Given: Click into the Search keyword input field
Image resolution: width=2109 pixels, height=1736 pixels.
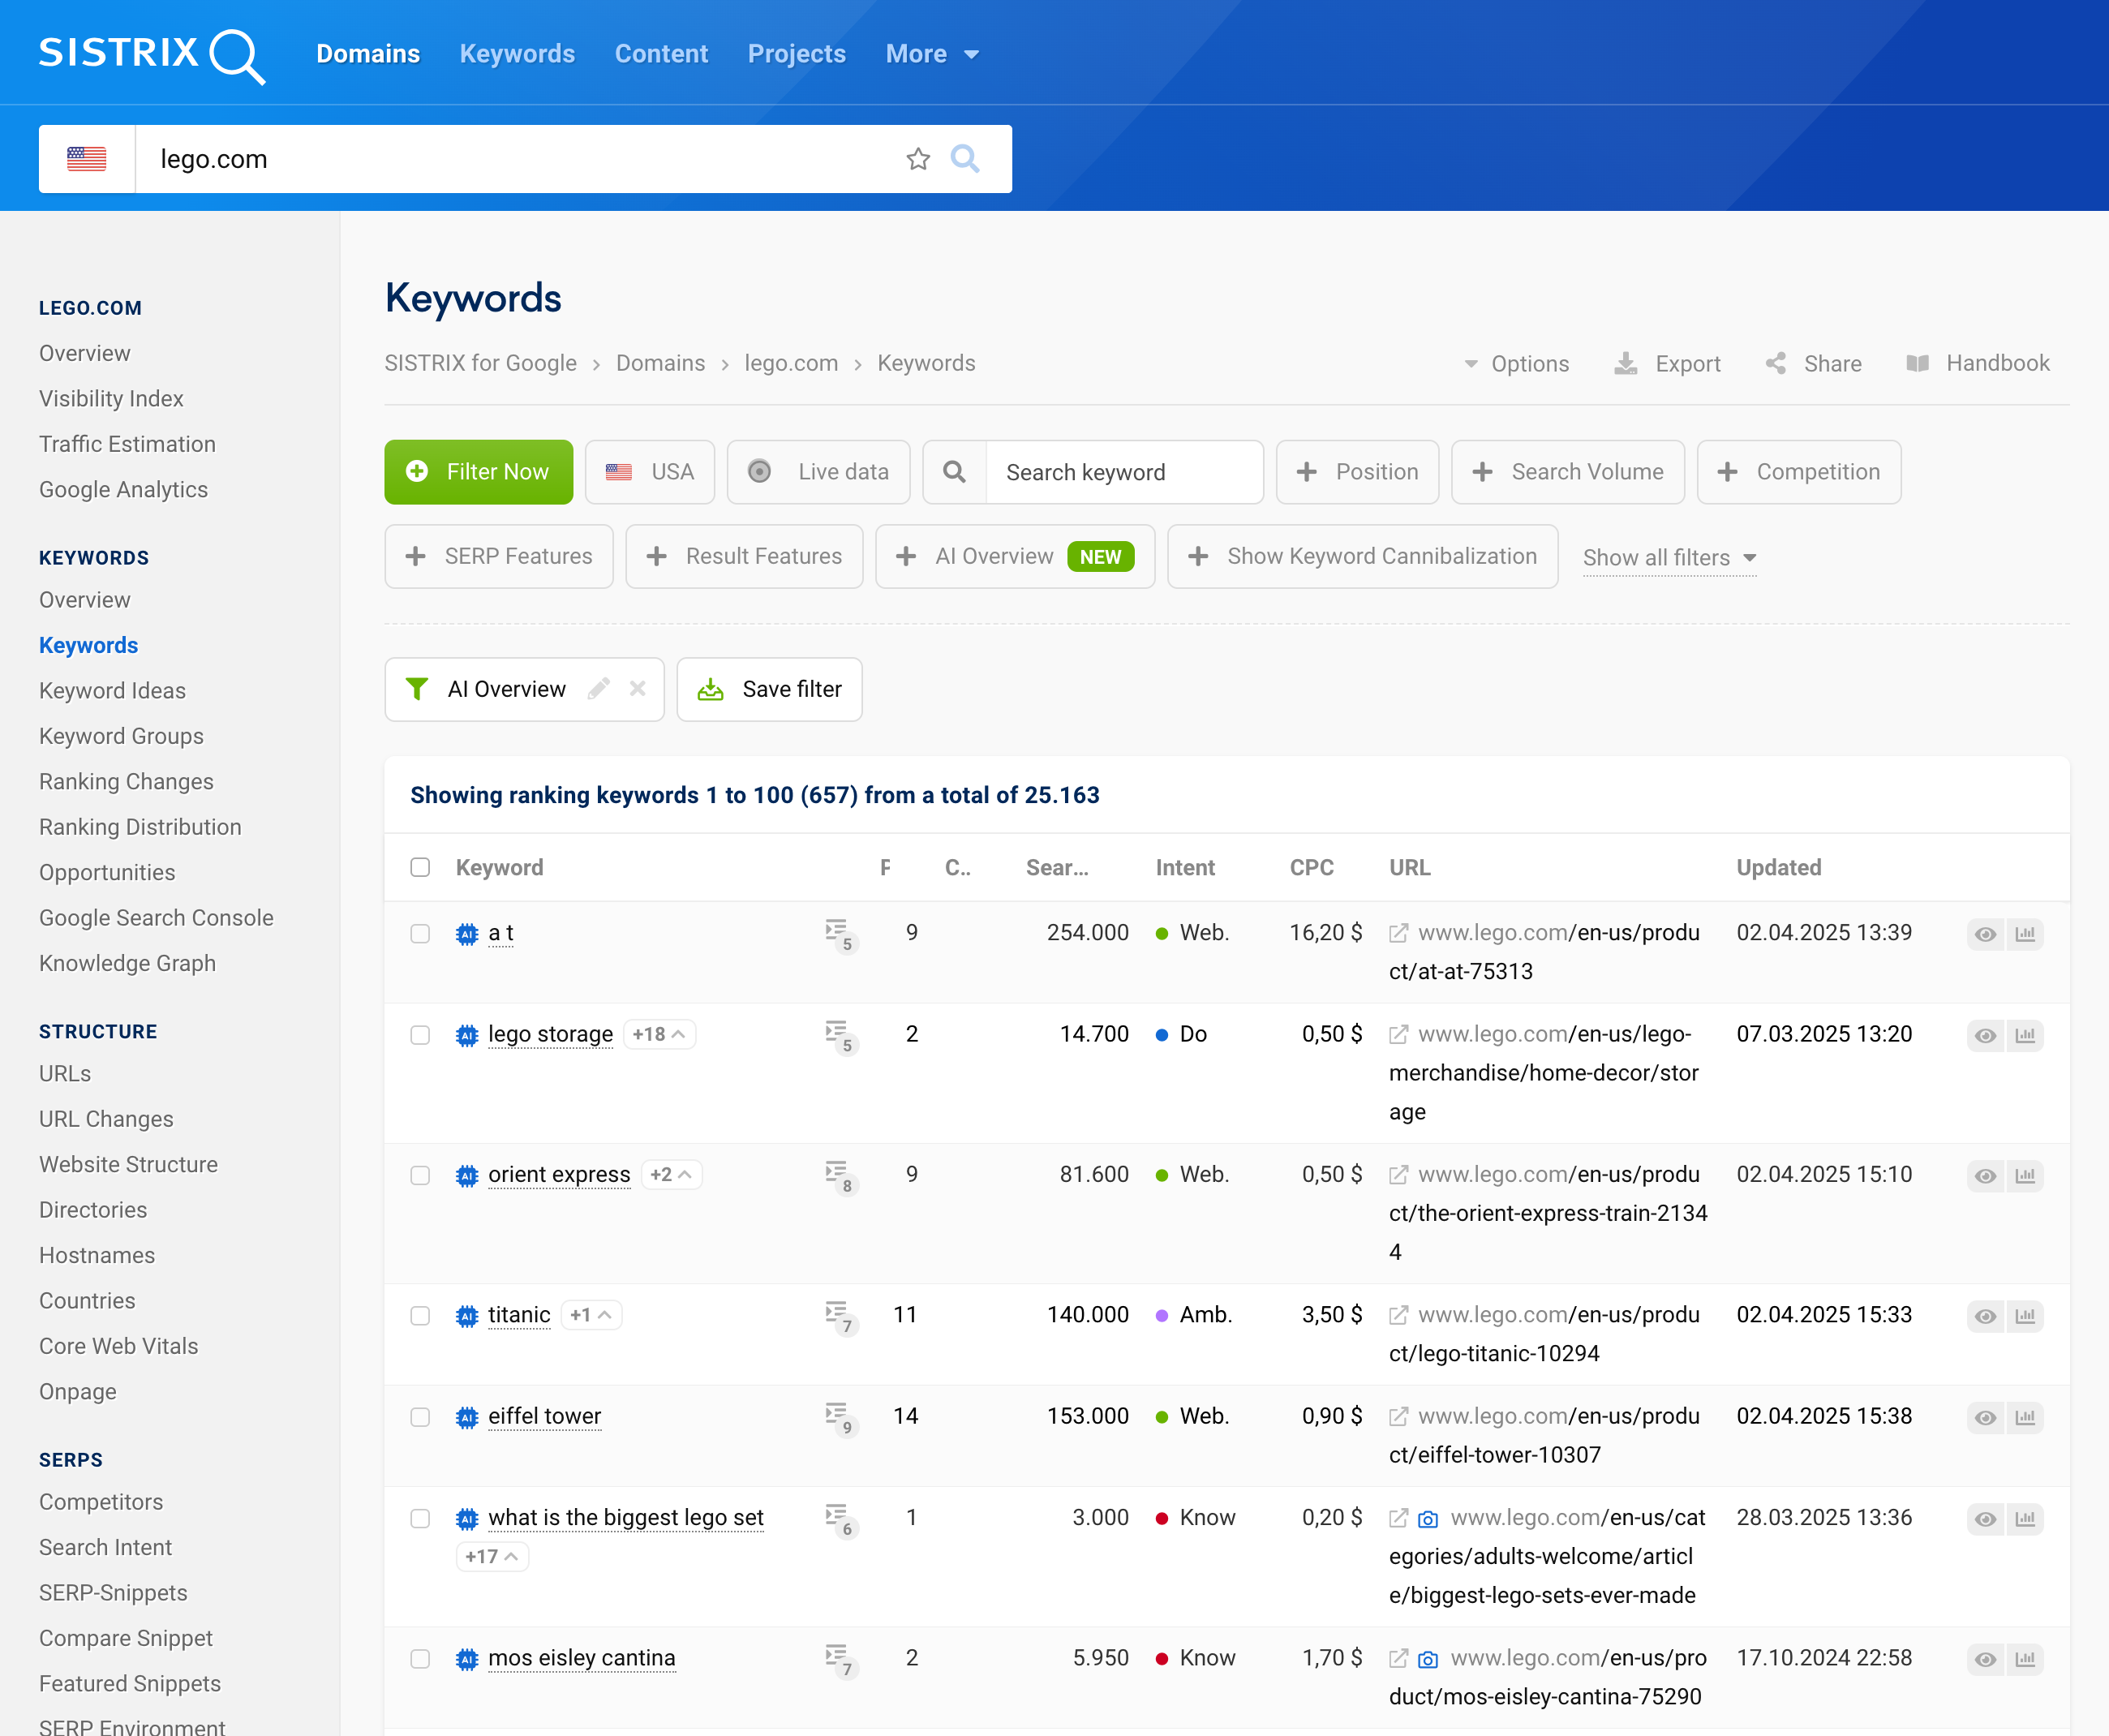Looking at the screenshot, I should pos(1123,472).
